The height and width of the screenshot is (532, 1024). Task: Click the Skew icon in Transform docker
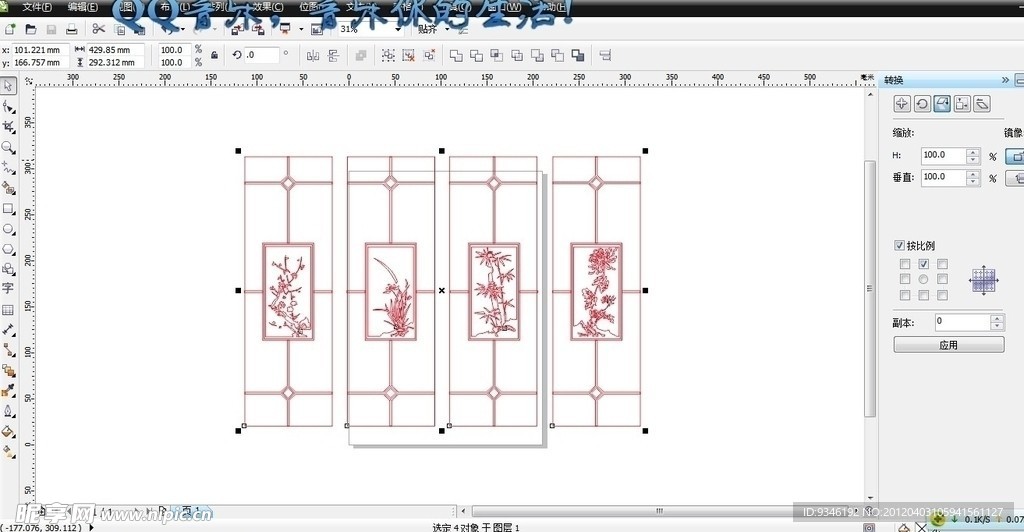pyautogui.click(x=982, y=103)
